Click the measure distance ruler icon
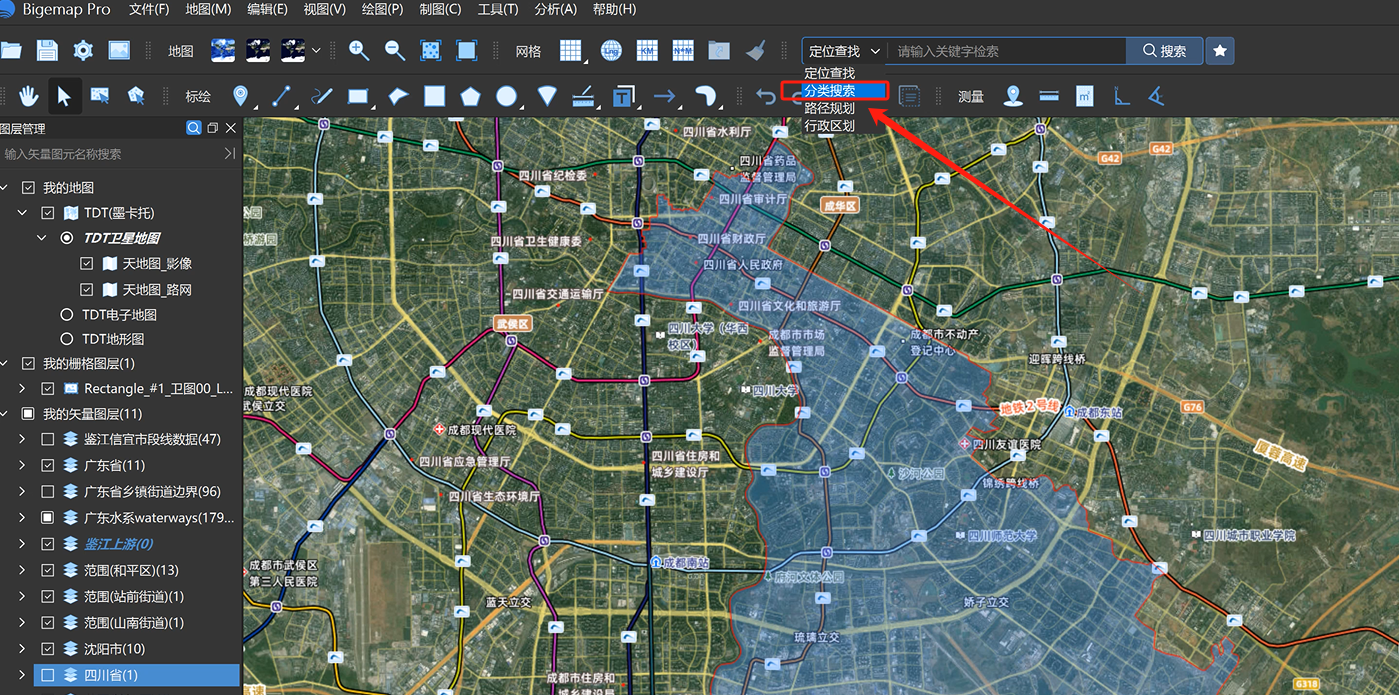Image resolution: width=1399 pixels, height=695 pixels. coord(1049,96)
